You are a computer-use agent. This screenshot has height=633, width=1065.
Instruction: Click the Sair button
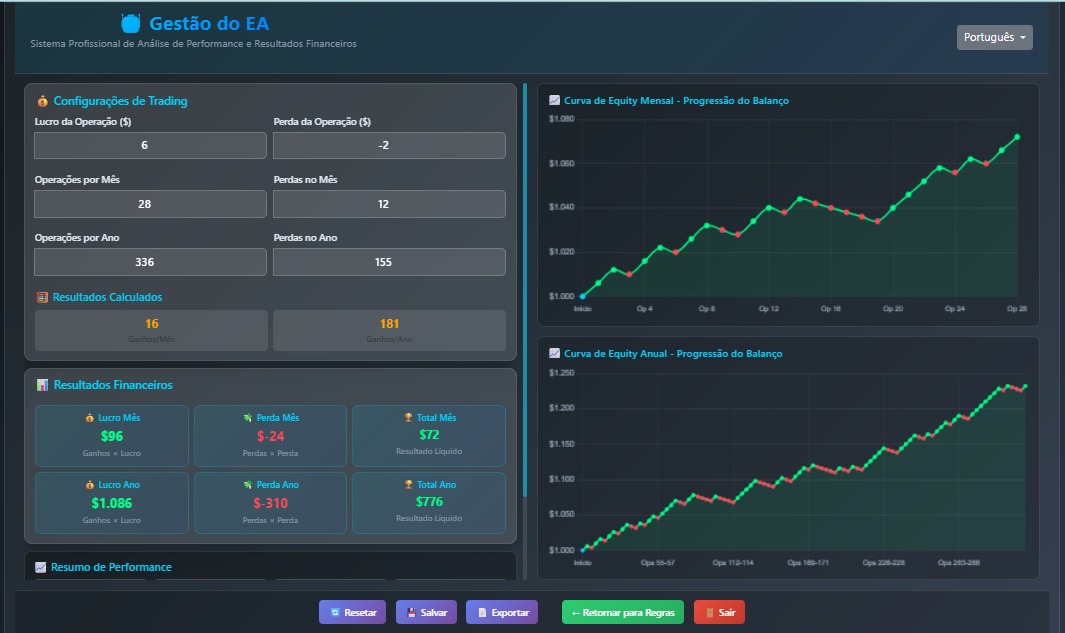click(719, 612)
